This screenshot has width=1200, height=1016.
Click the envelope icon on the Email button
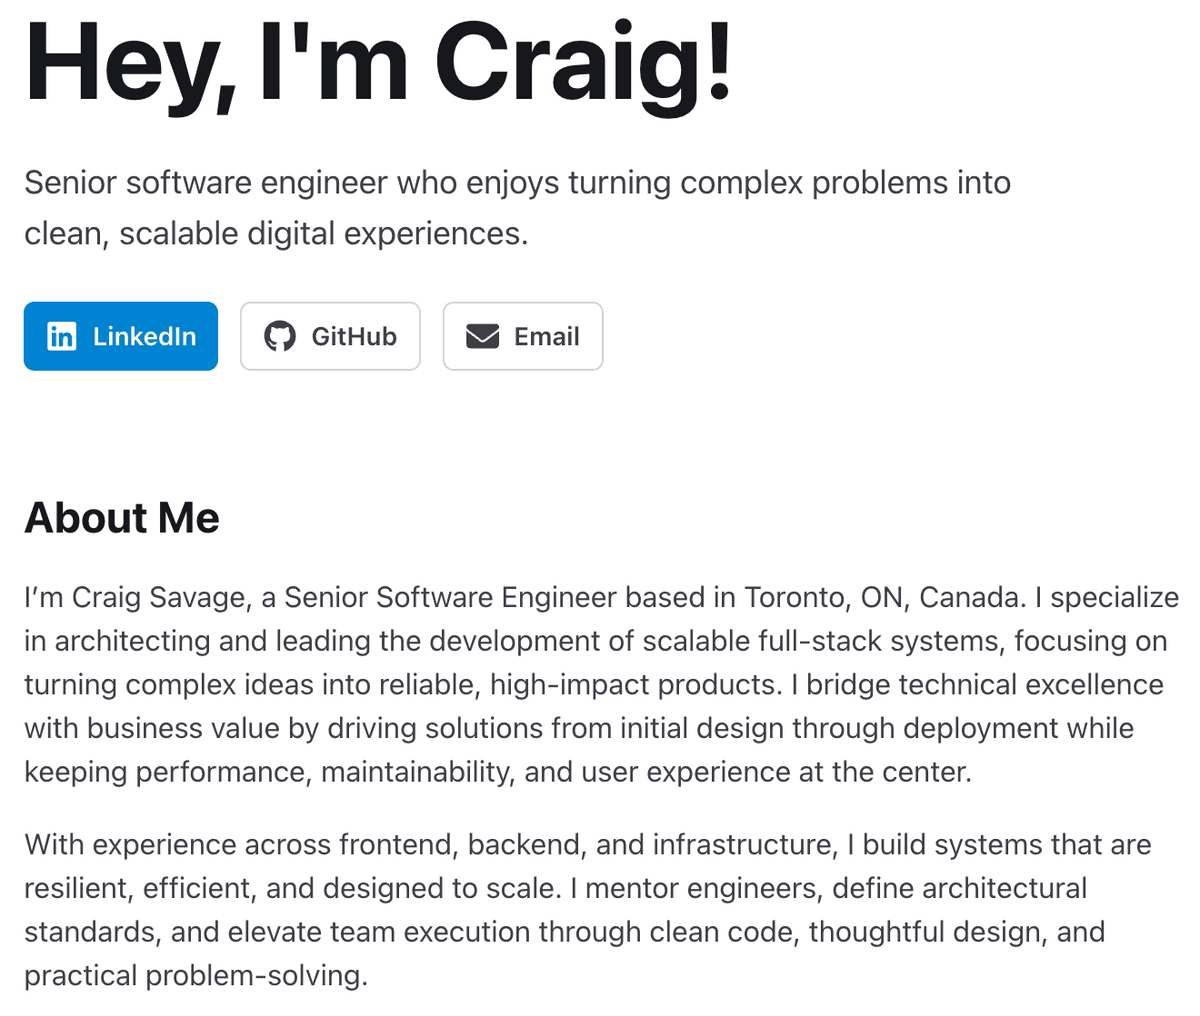point(482,336)
